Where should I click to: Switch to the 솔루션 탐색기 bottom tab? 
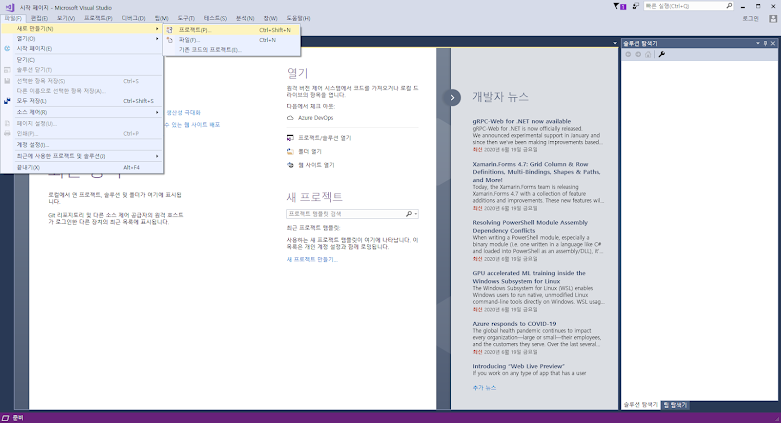point(641,405)
